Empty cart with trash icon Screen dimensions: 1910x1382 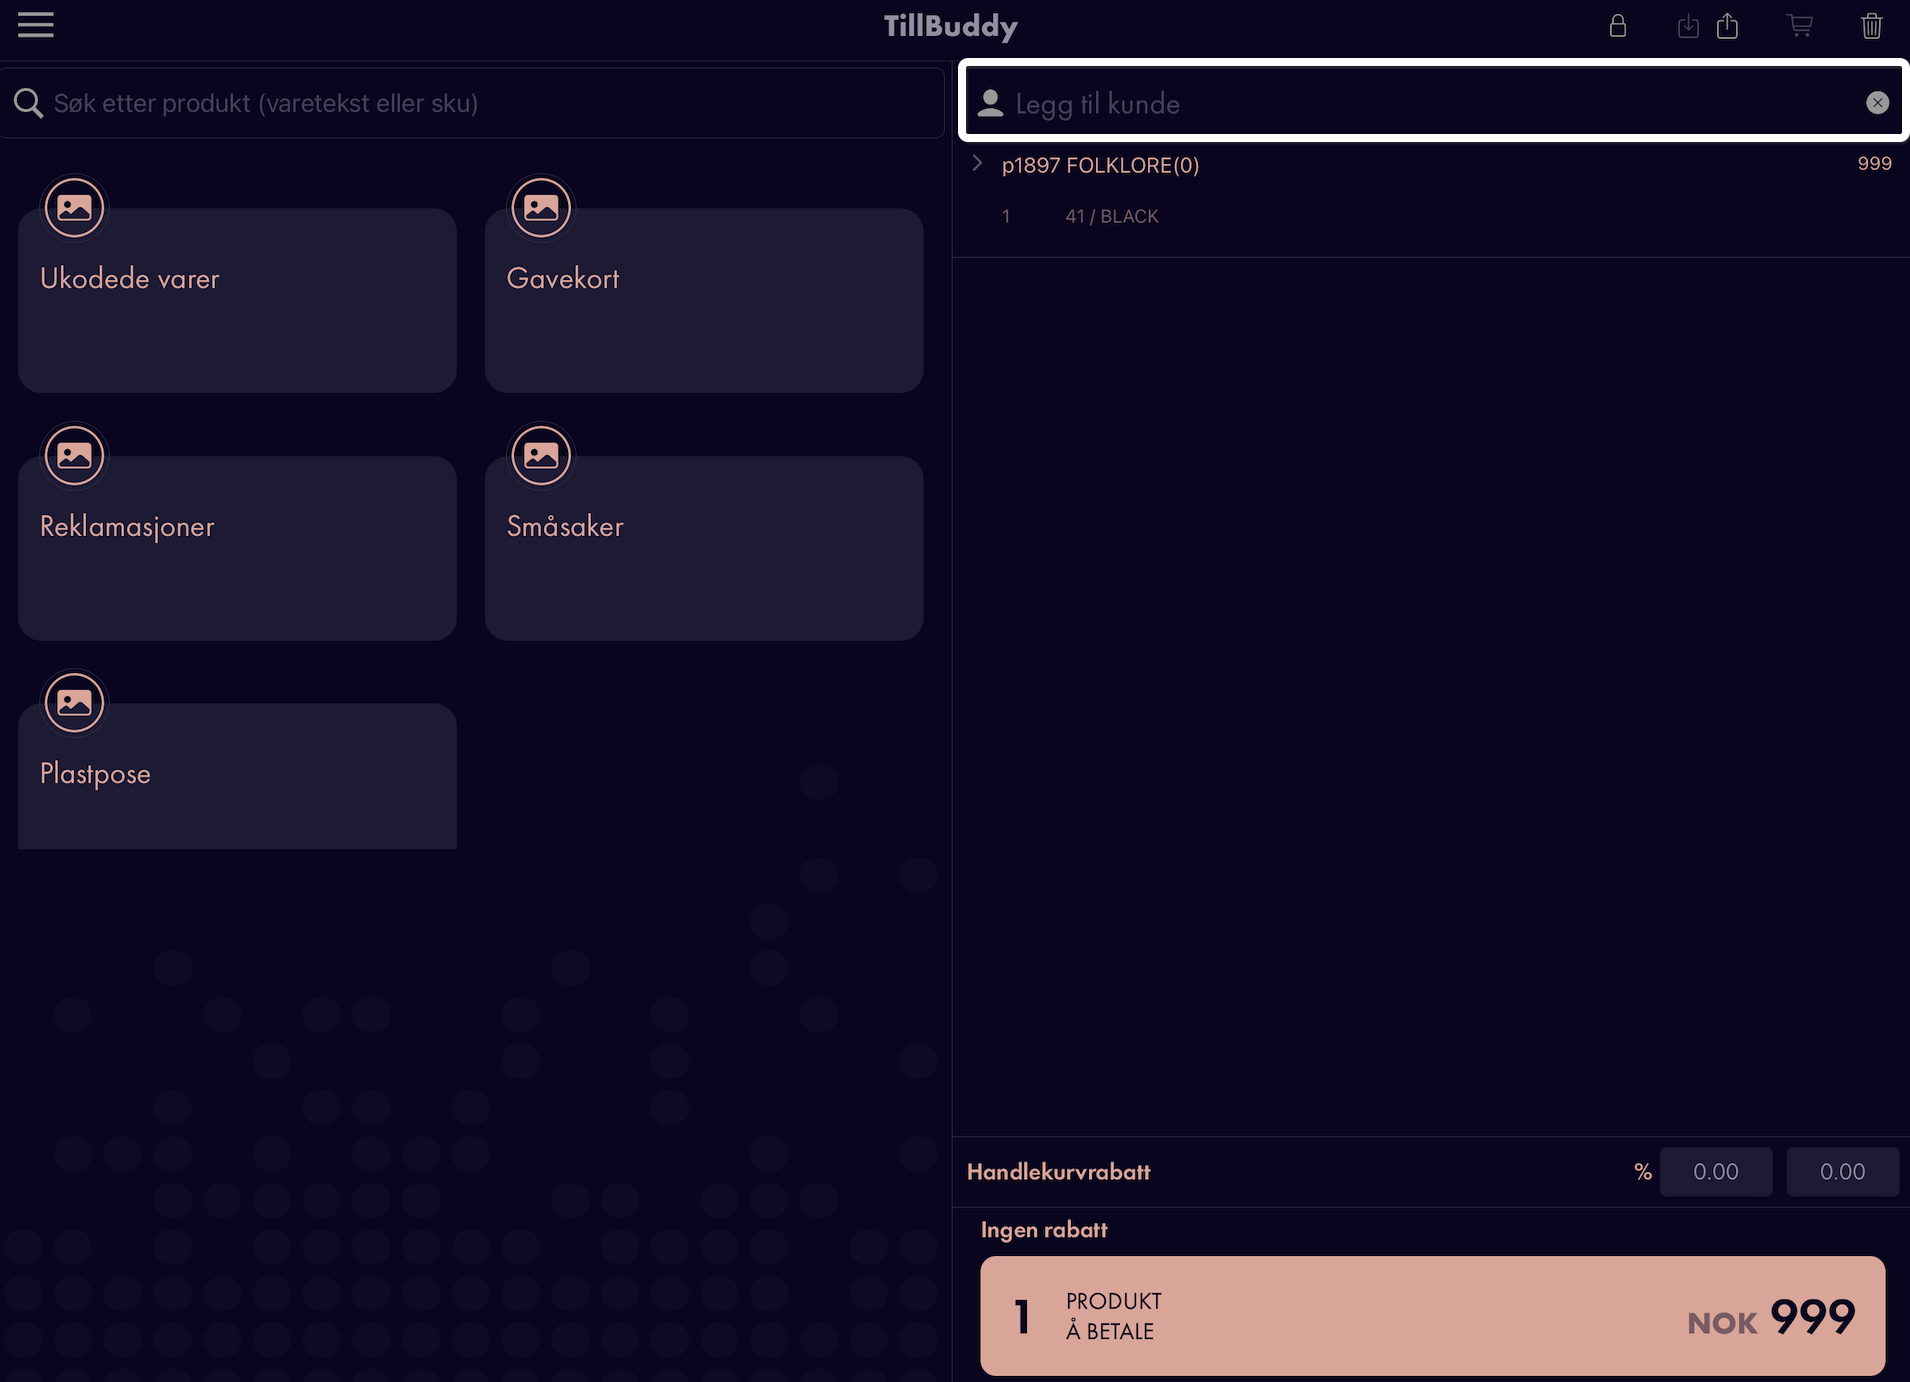1872,25
